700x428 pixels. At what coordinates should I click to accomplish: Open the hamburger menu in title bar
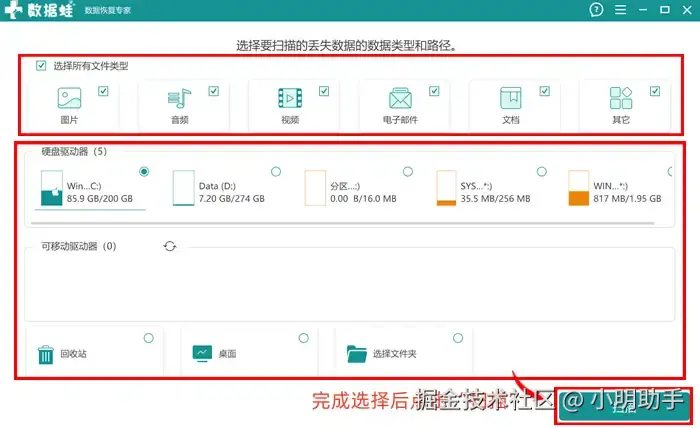(x=620, y=9)
